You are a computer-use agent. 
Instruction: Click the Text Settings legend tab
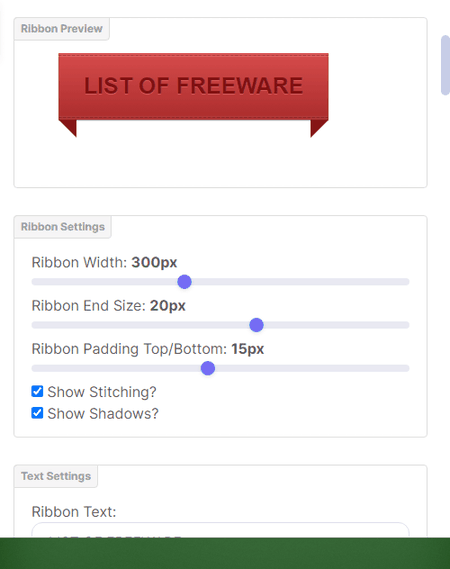pyautogui.click(x=56, y=476)
